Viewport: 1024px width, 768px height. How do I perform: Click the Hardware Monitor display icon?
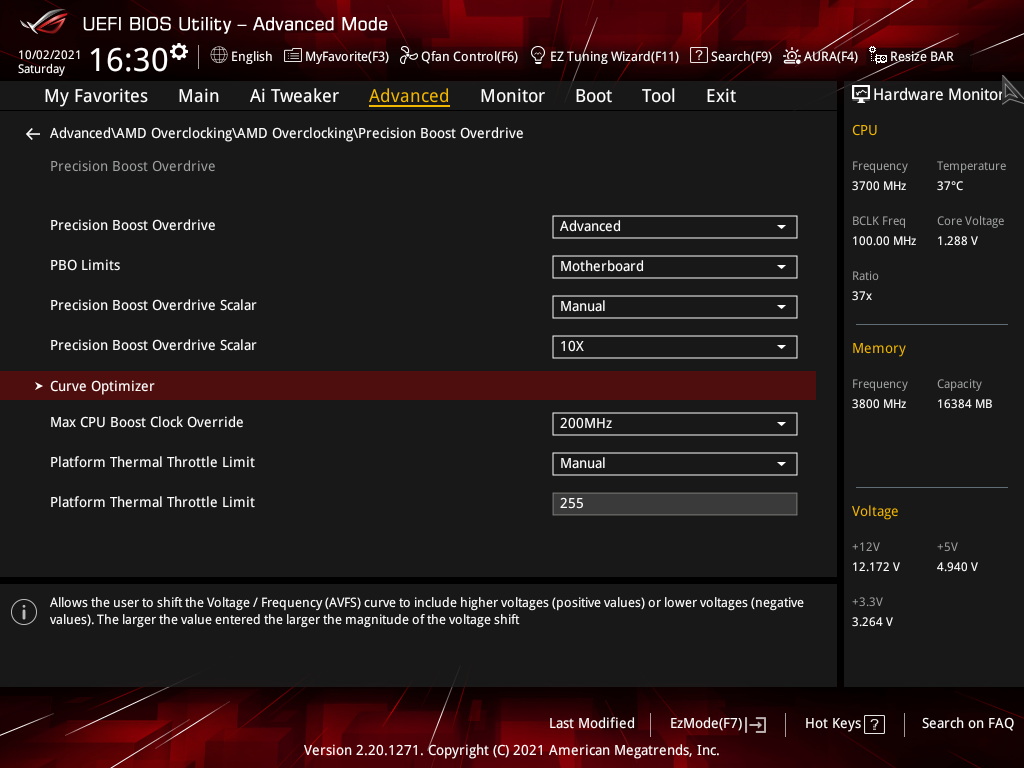[861, 94]
